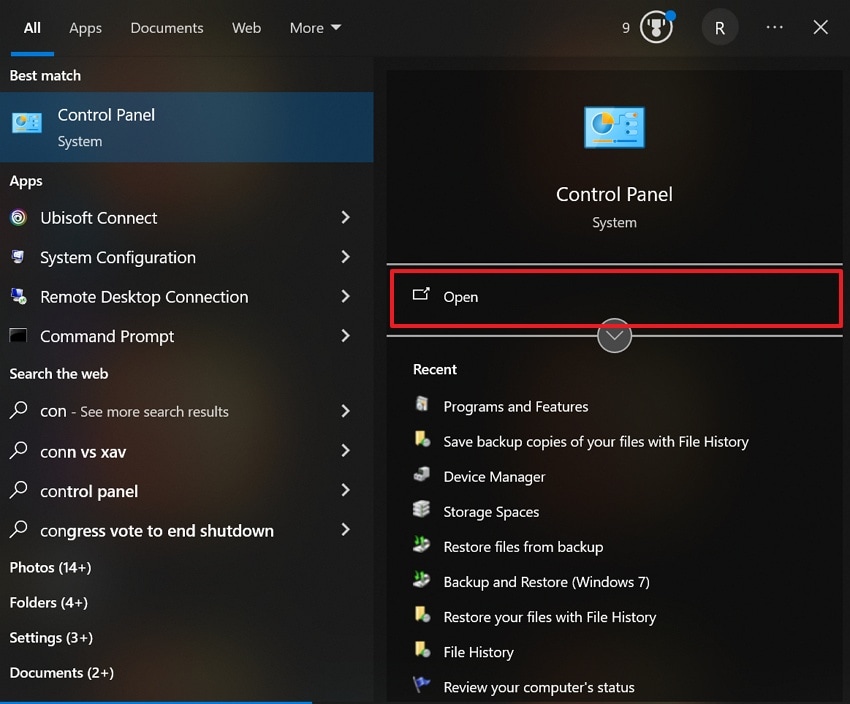Show Documents (2+) results

point(61,673)
